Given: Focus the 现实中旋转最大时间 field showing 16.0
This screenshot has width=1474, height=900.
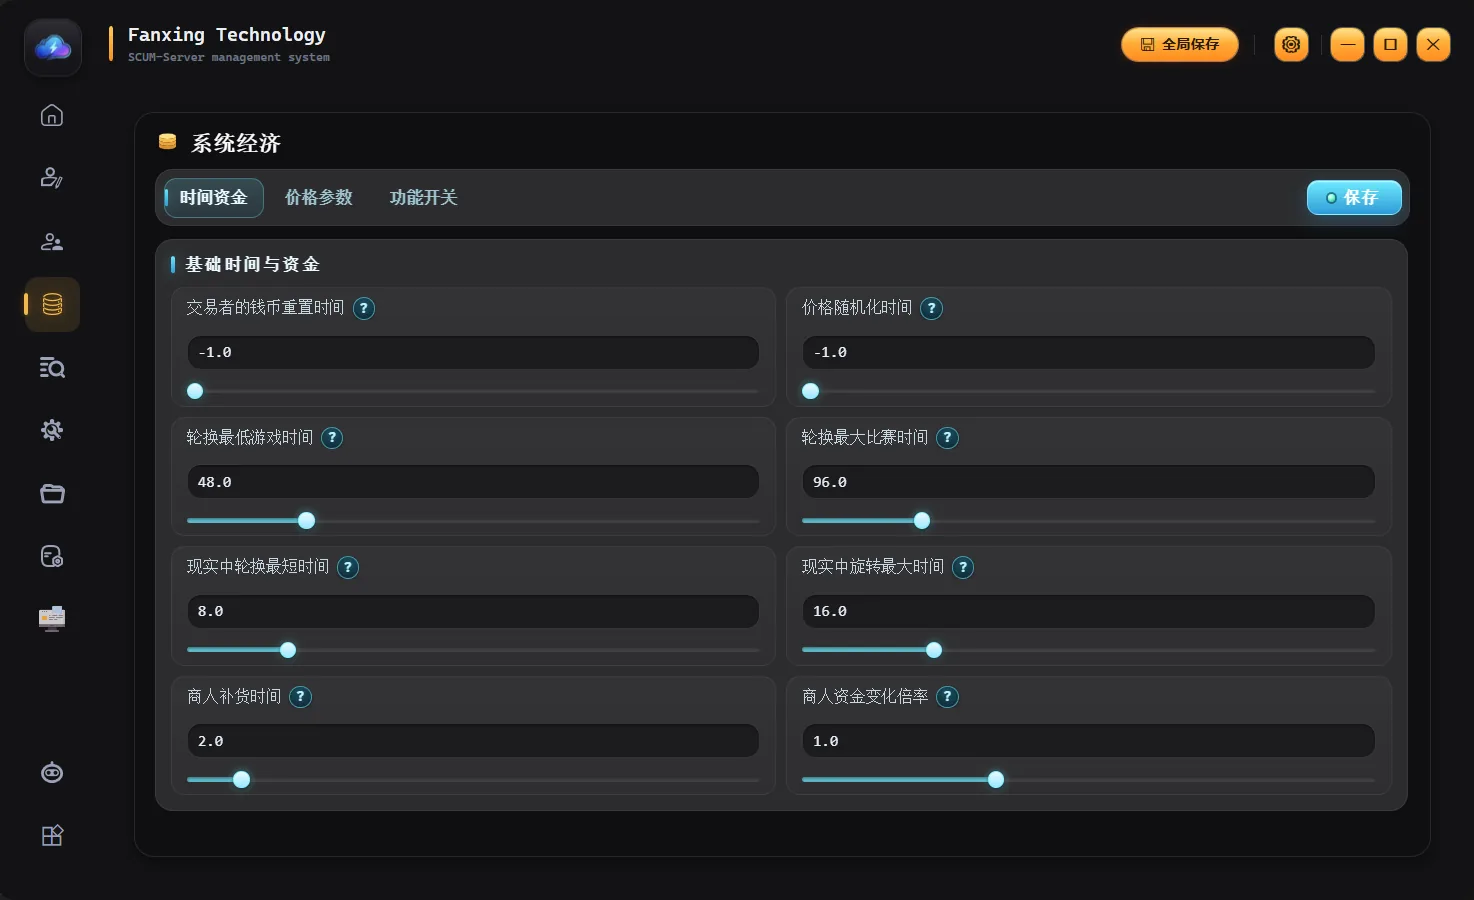Looking at the screenshot, I should pyautogui.click(x=1088, y=611).
